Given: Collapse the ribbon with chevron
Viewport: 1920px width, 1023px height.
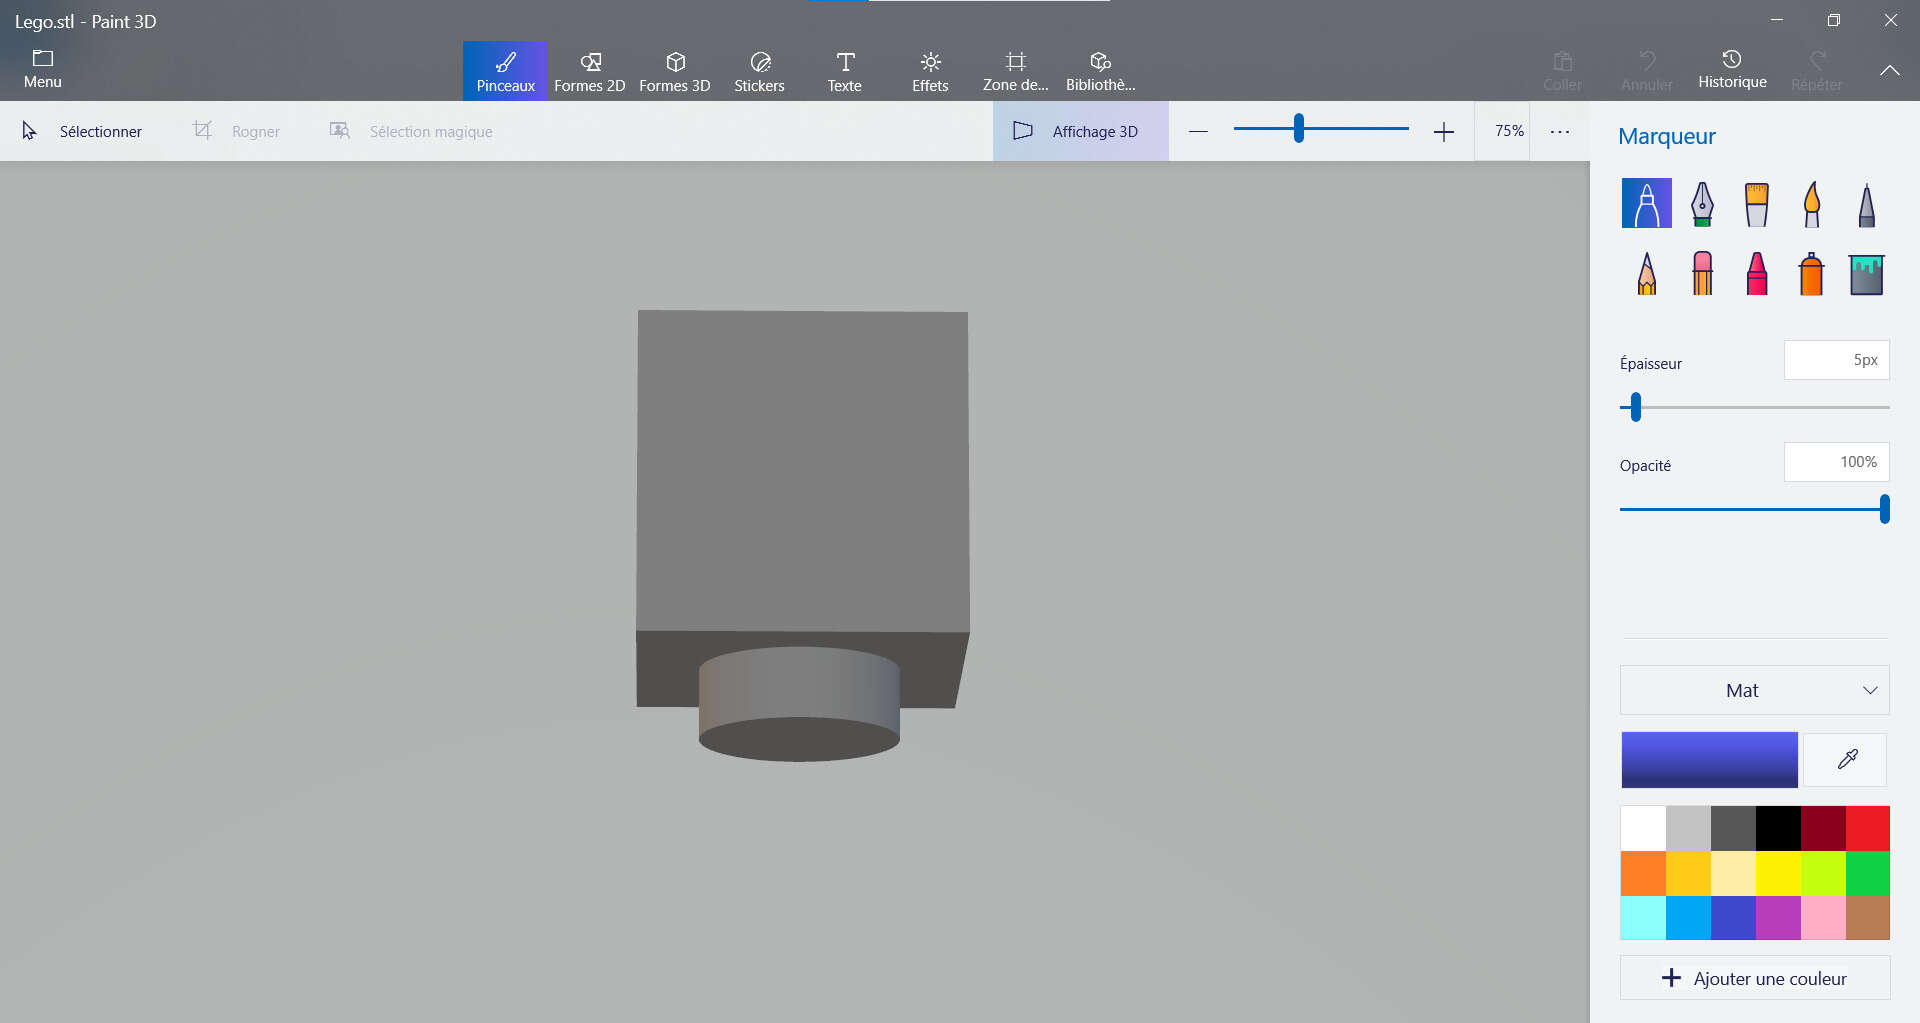Looking at the screenshot, I should click(x=1889, y=70).
